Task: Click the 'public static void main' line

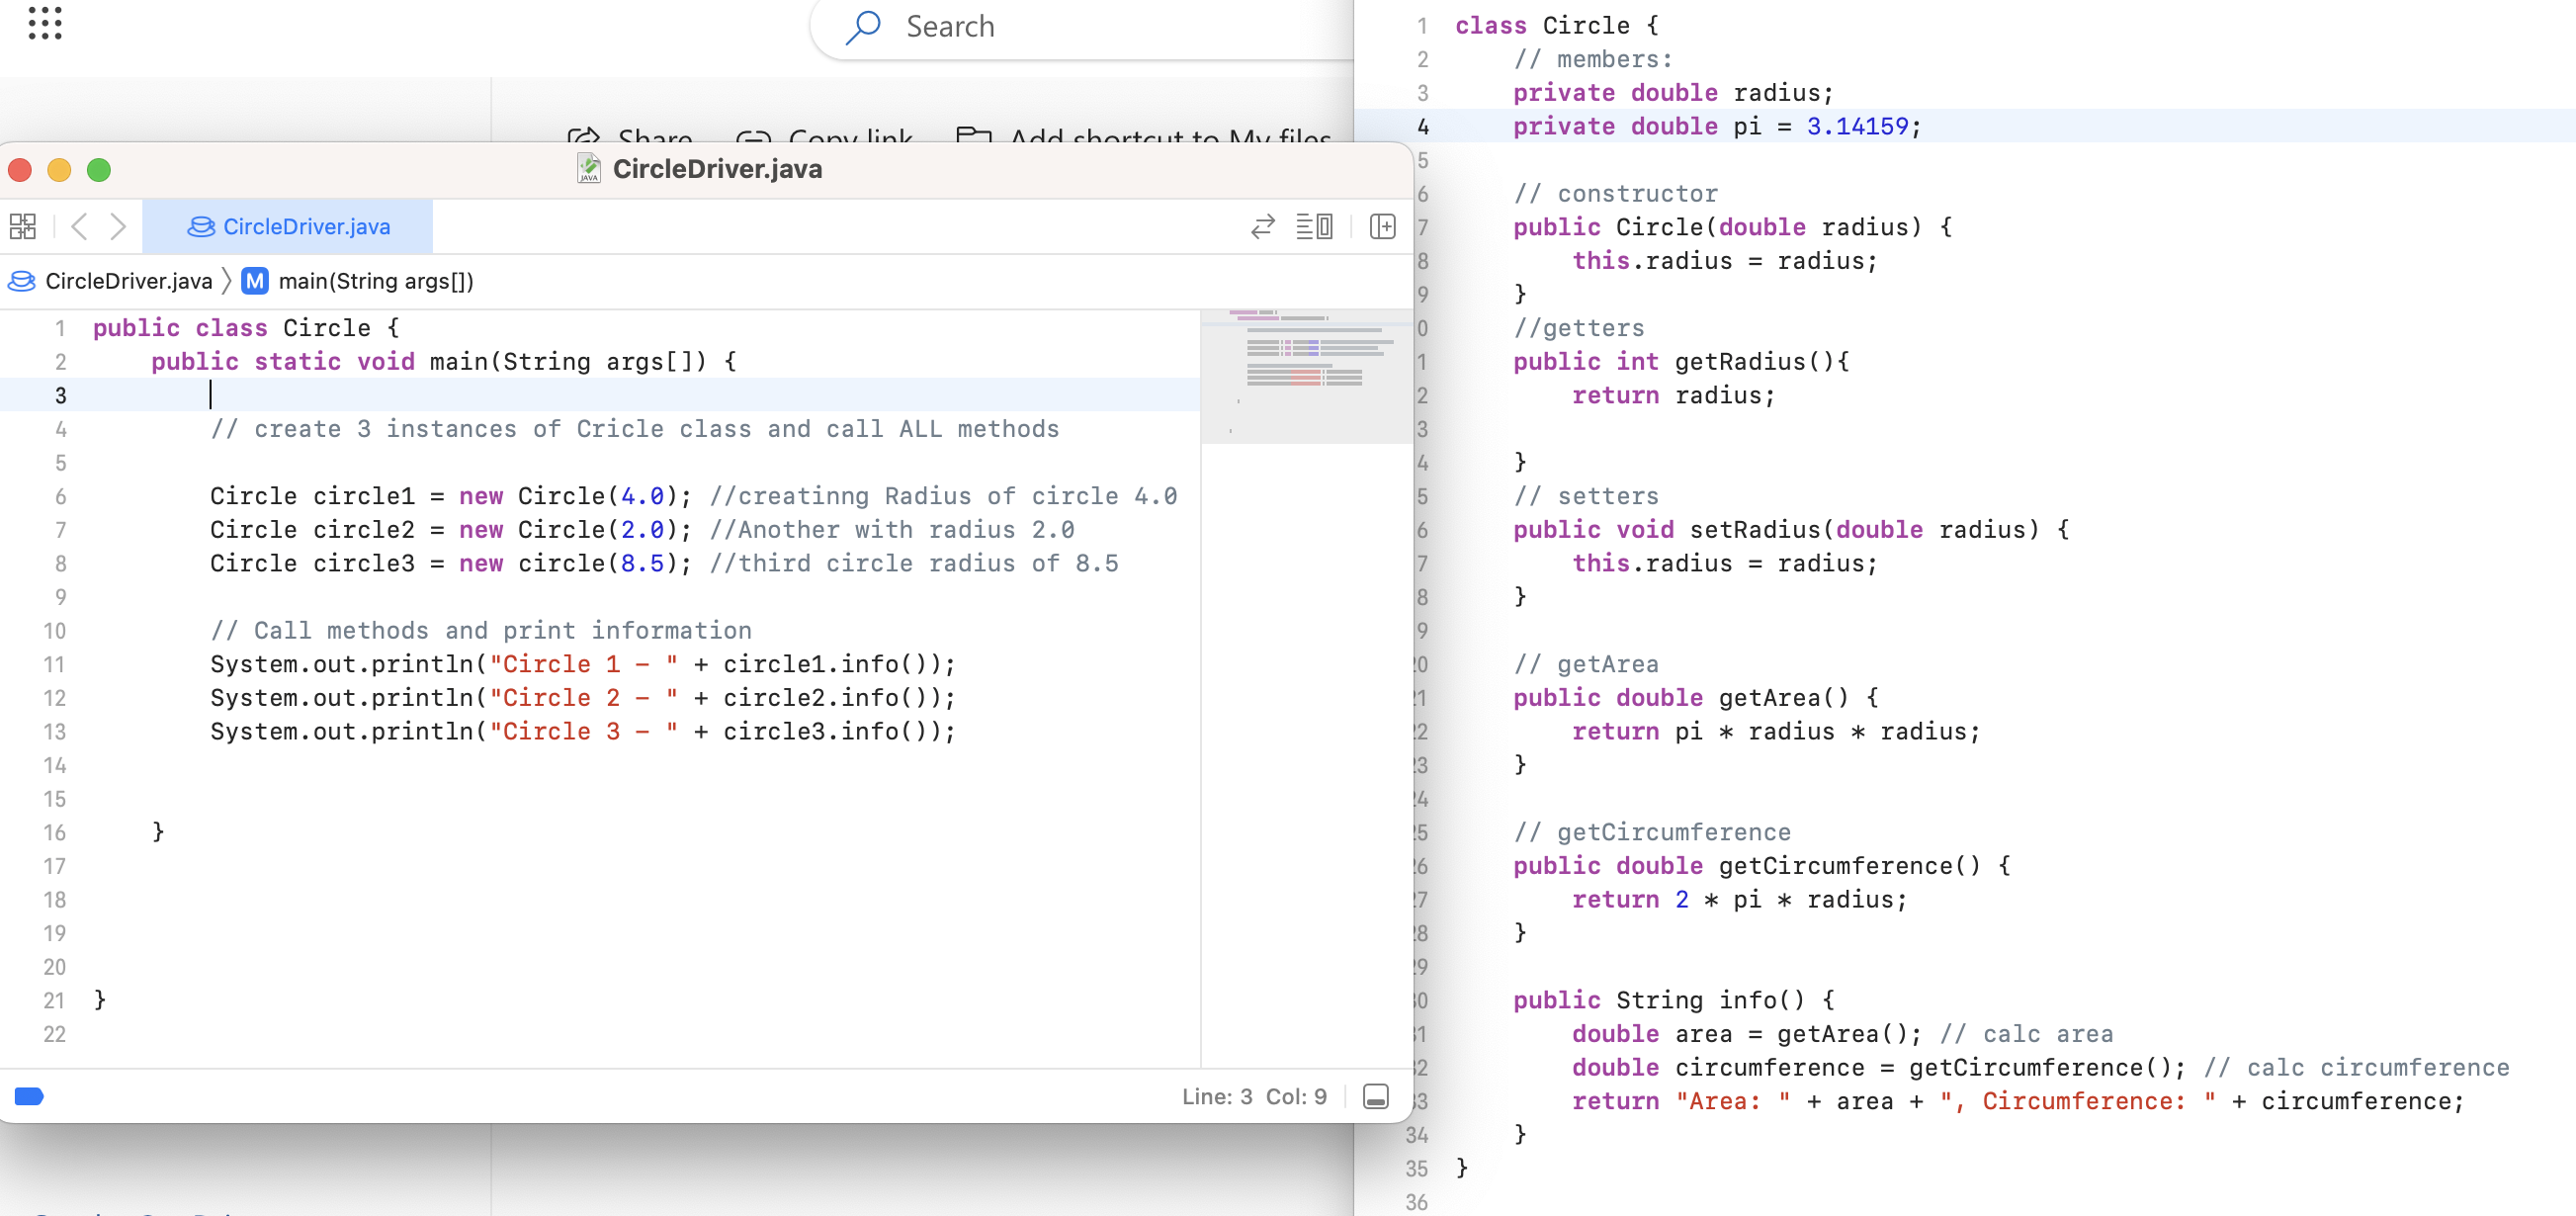Action: [444, 362]
